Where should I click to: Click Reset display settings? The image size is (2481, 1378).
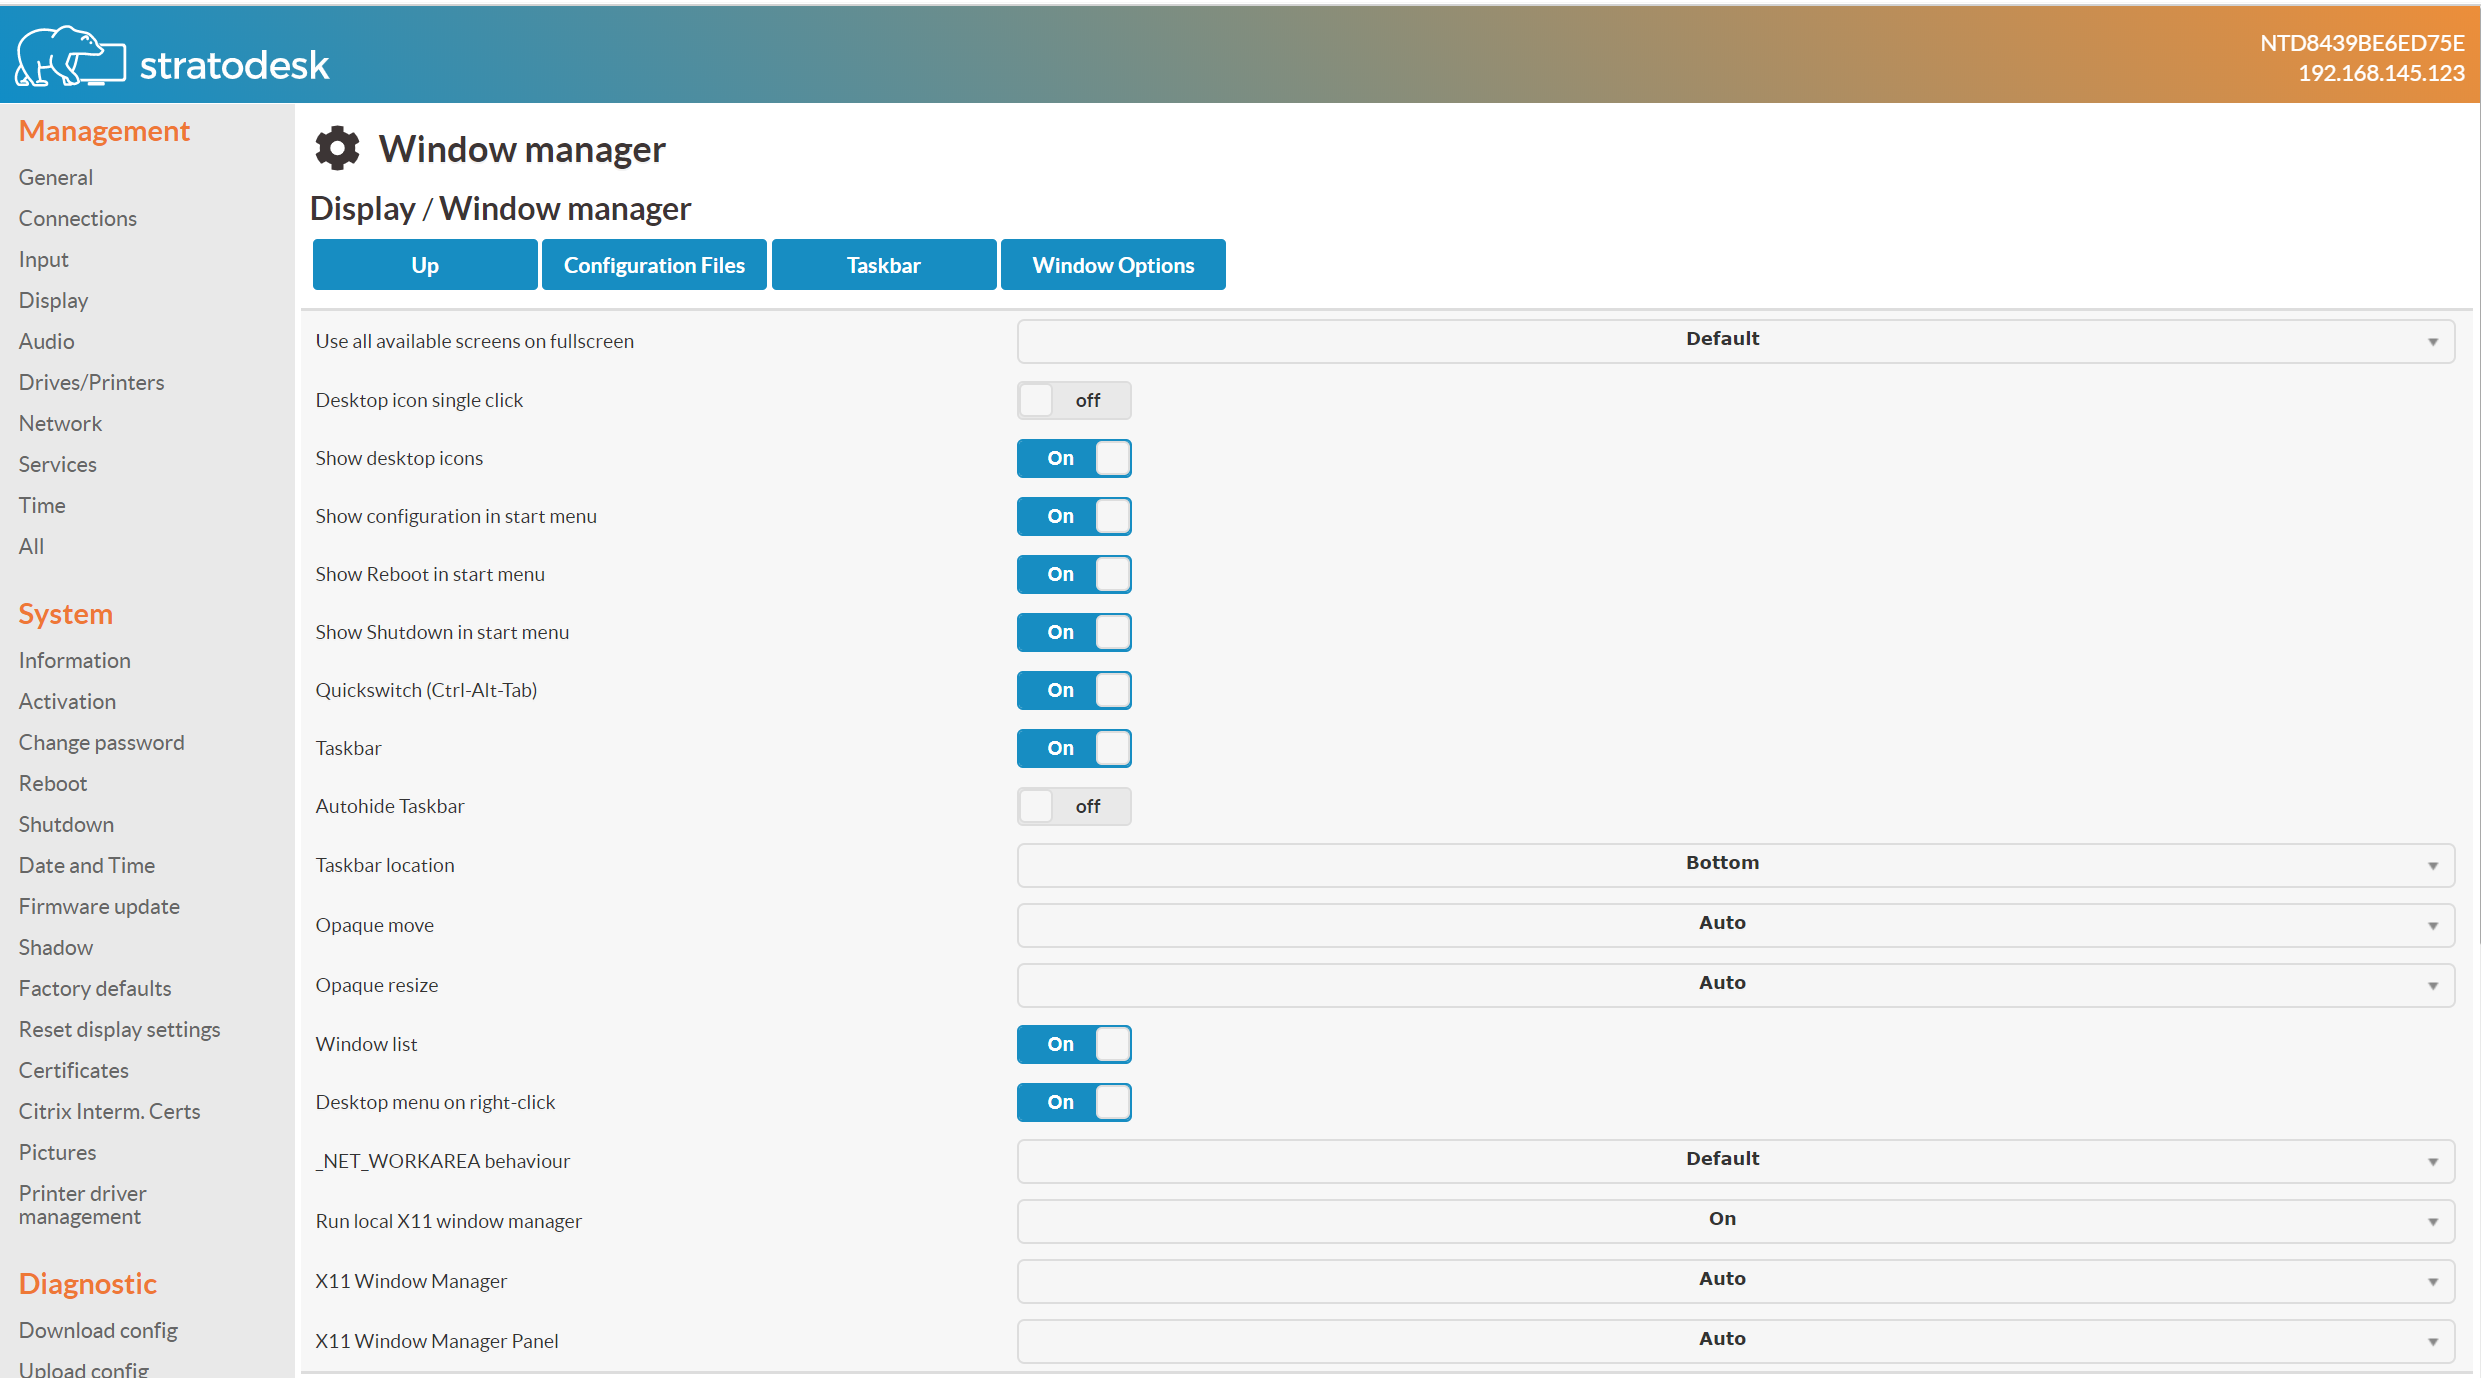[120, 1029]
